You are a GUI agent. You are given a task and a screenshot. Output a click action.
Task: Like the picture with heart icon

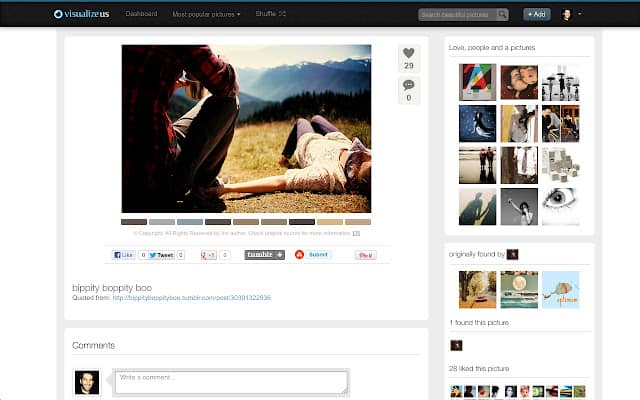(409, 58)
